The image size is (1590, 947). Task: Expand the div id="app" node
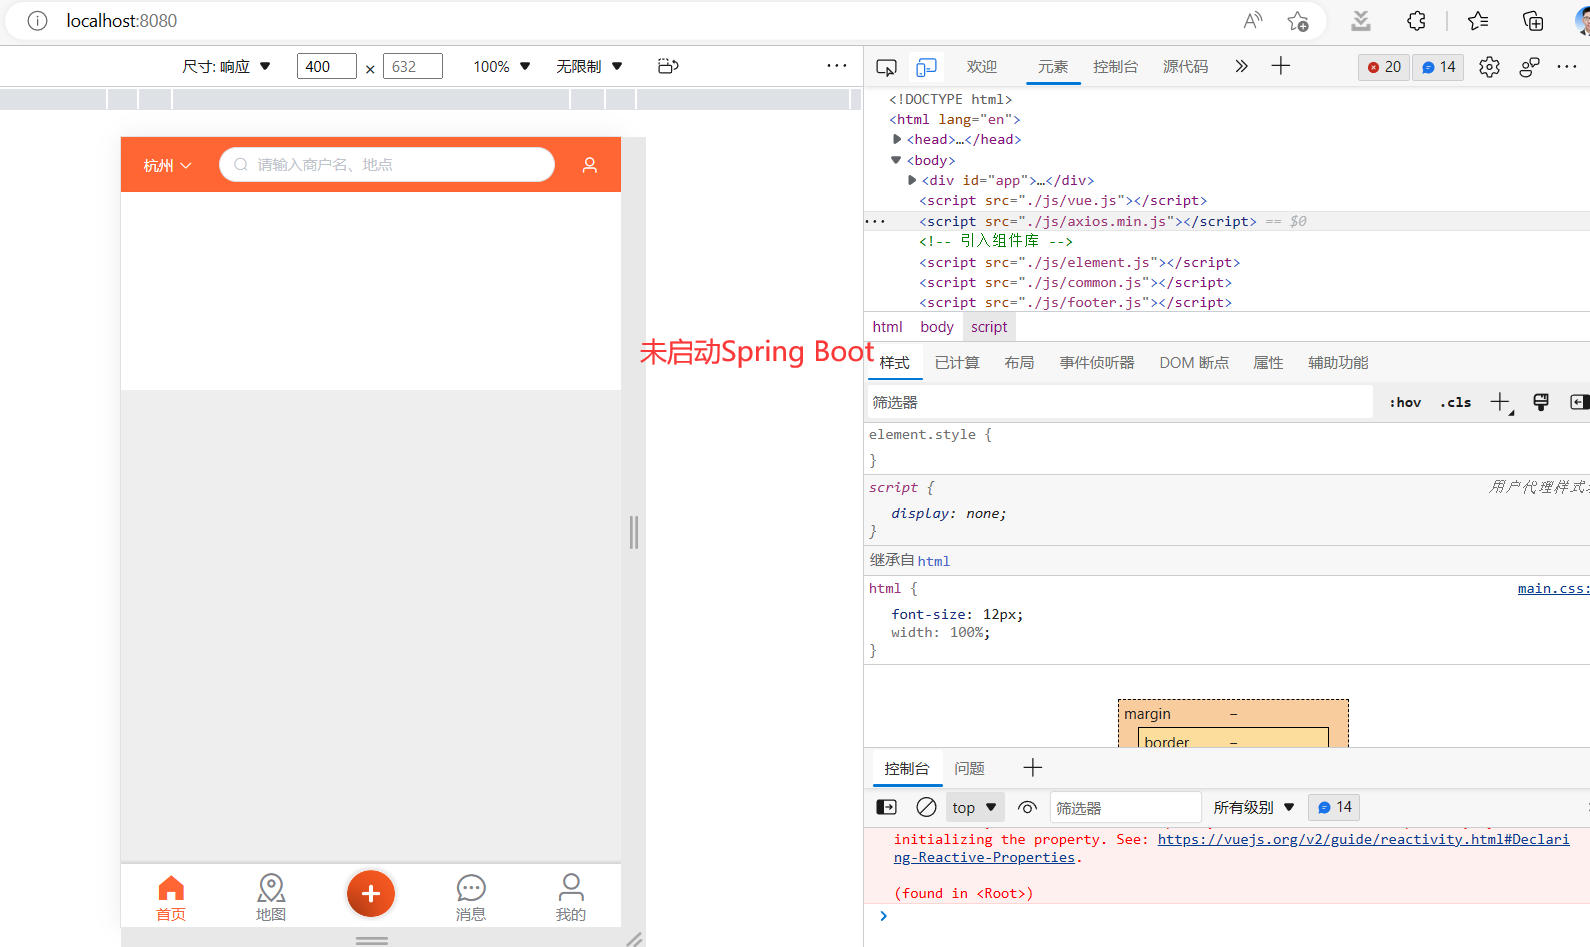point(912,180)
